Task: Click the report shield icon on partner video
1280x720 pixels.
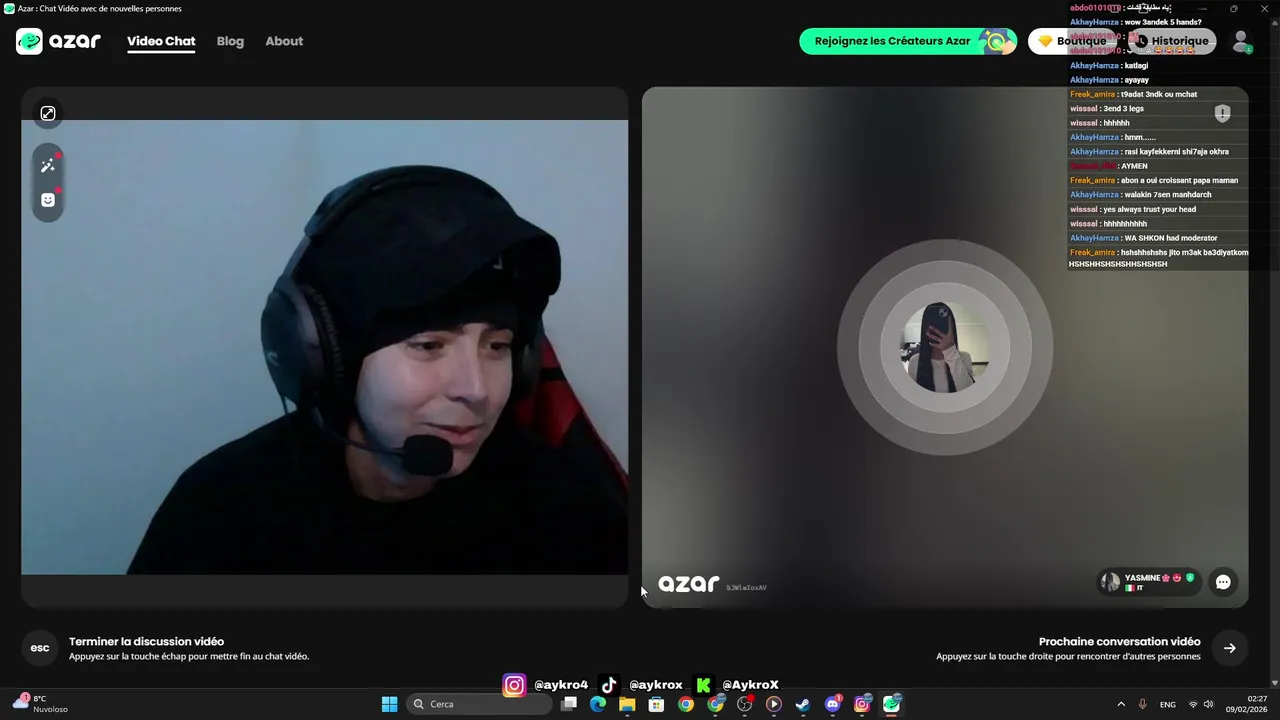Action: click(1222, 114)
